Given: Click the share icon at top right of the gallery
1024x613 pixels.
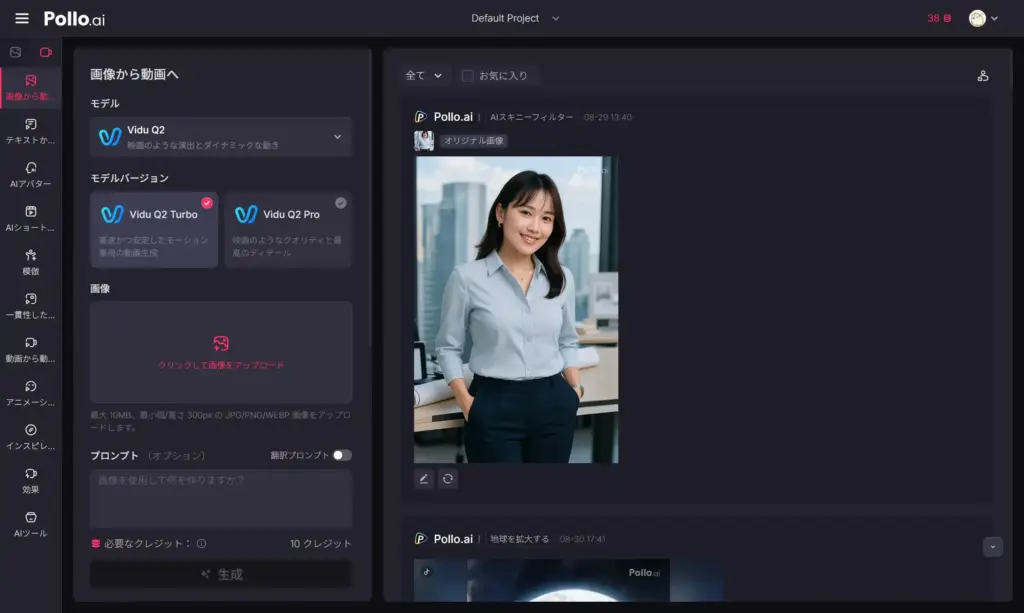Looking at the screenshot, I should click(x=982, y=76).
